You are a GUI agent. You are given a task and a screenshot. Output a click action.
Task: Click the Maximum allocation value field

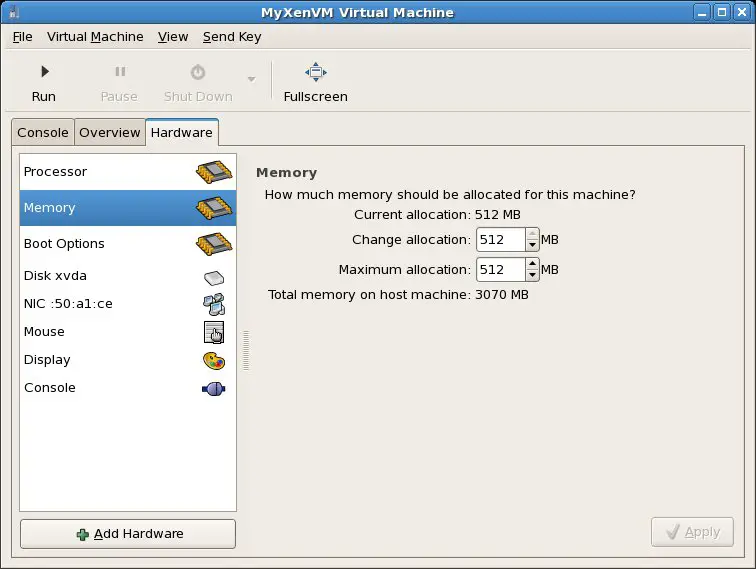500,270
